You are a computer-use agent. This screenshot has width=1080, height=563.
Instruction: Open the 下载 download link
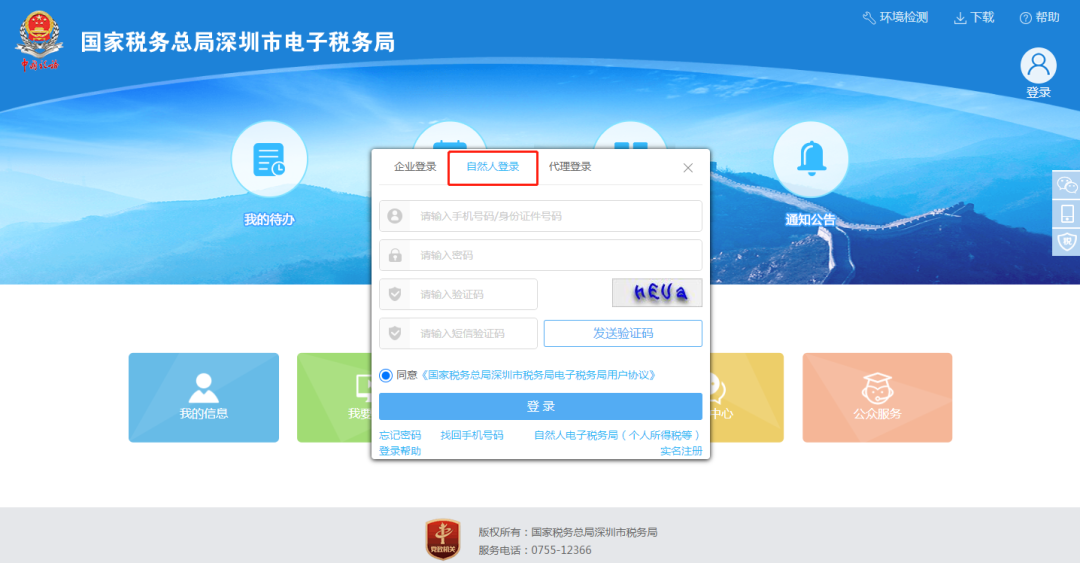(x=974, y=17)
